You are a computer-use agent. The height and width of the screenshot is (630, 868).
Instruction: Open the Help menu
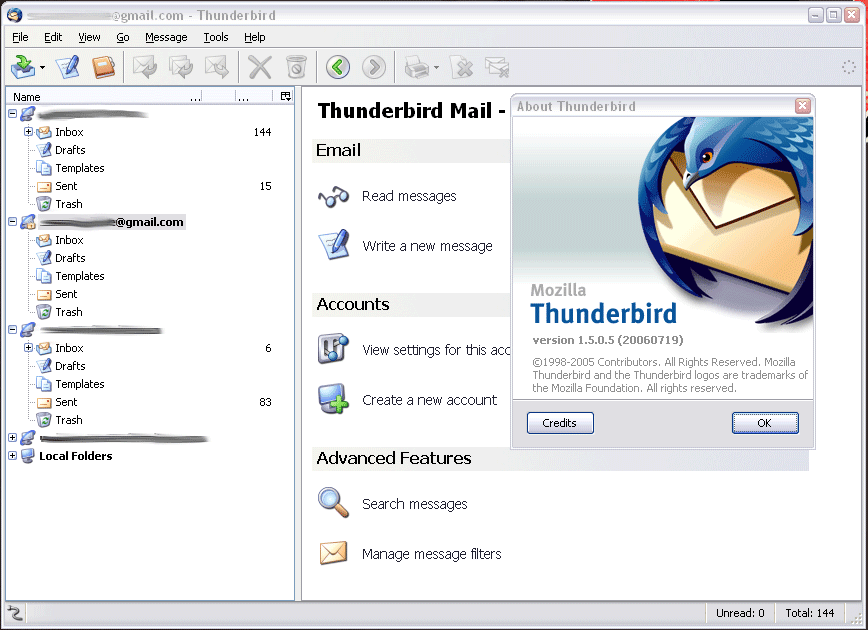coord(255,37)
